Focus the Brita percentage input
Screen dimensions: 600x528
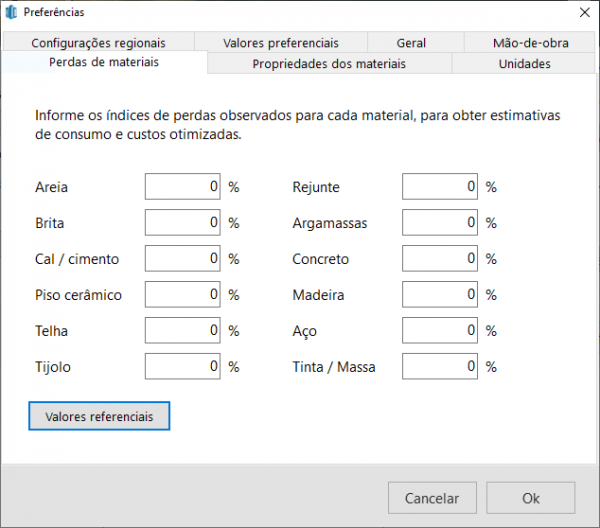pos(183,223)
